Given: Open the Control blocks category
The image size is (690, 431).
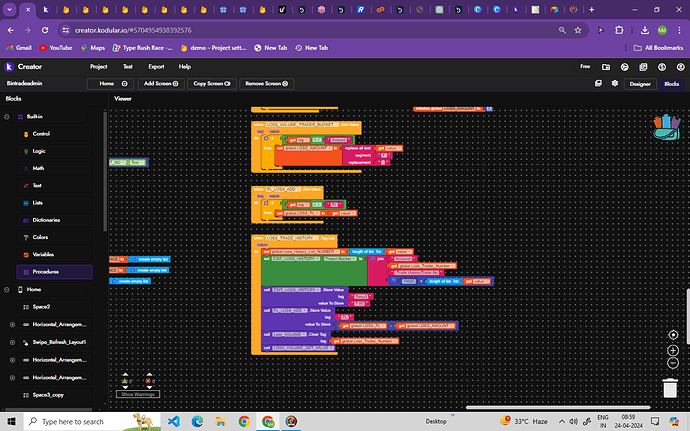Looking at the screenshot, I should tap(41, 133).
